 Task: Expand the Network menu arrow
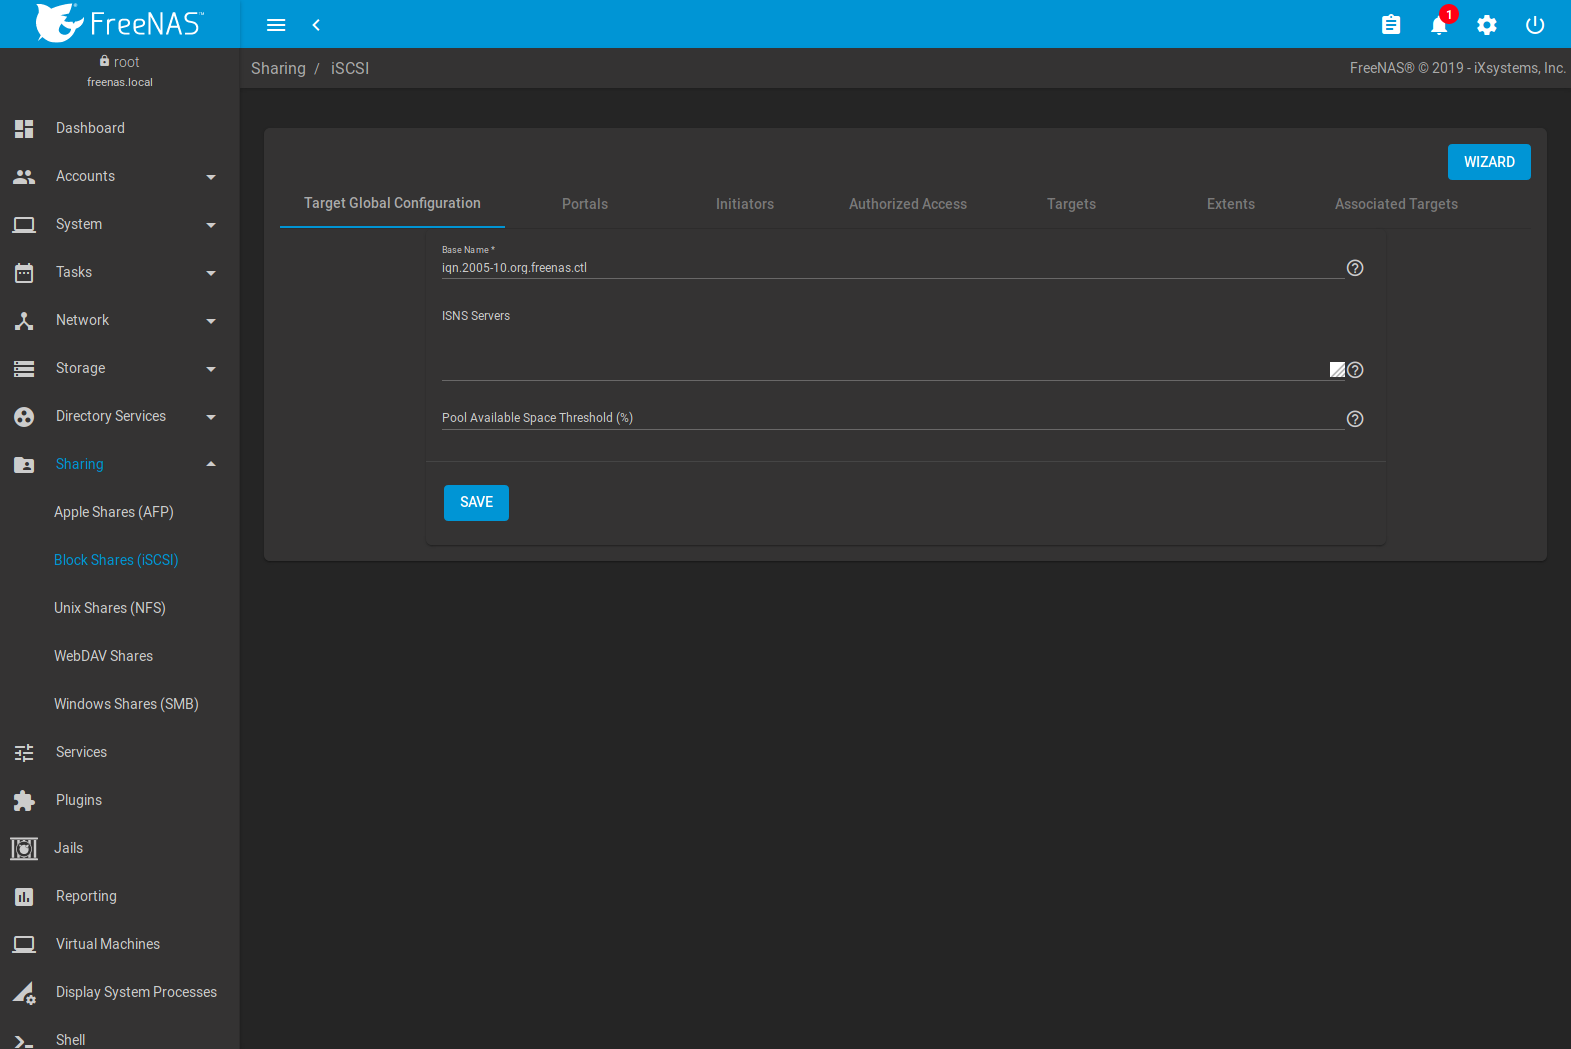211,321
